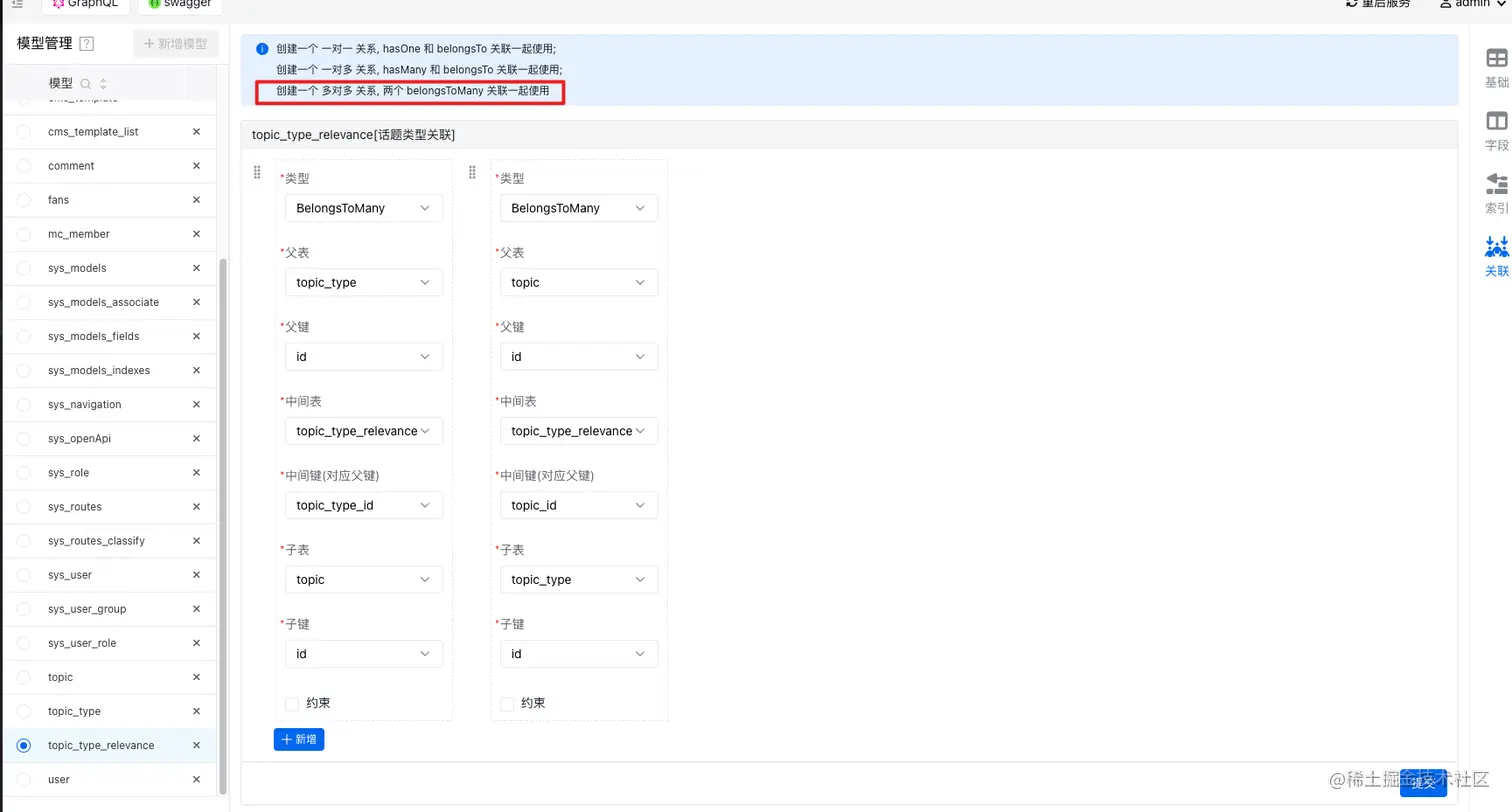Remove sys_routes via its X icon
This screenshot has width=1512, height=812.
[x=196, y=506]
